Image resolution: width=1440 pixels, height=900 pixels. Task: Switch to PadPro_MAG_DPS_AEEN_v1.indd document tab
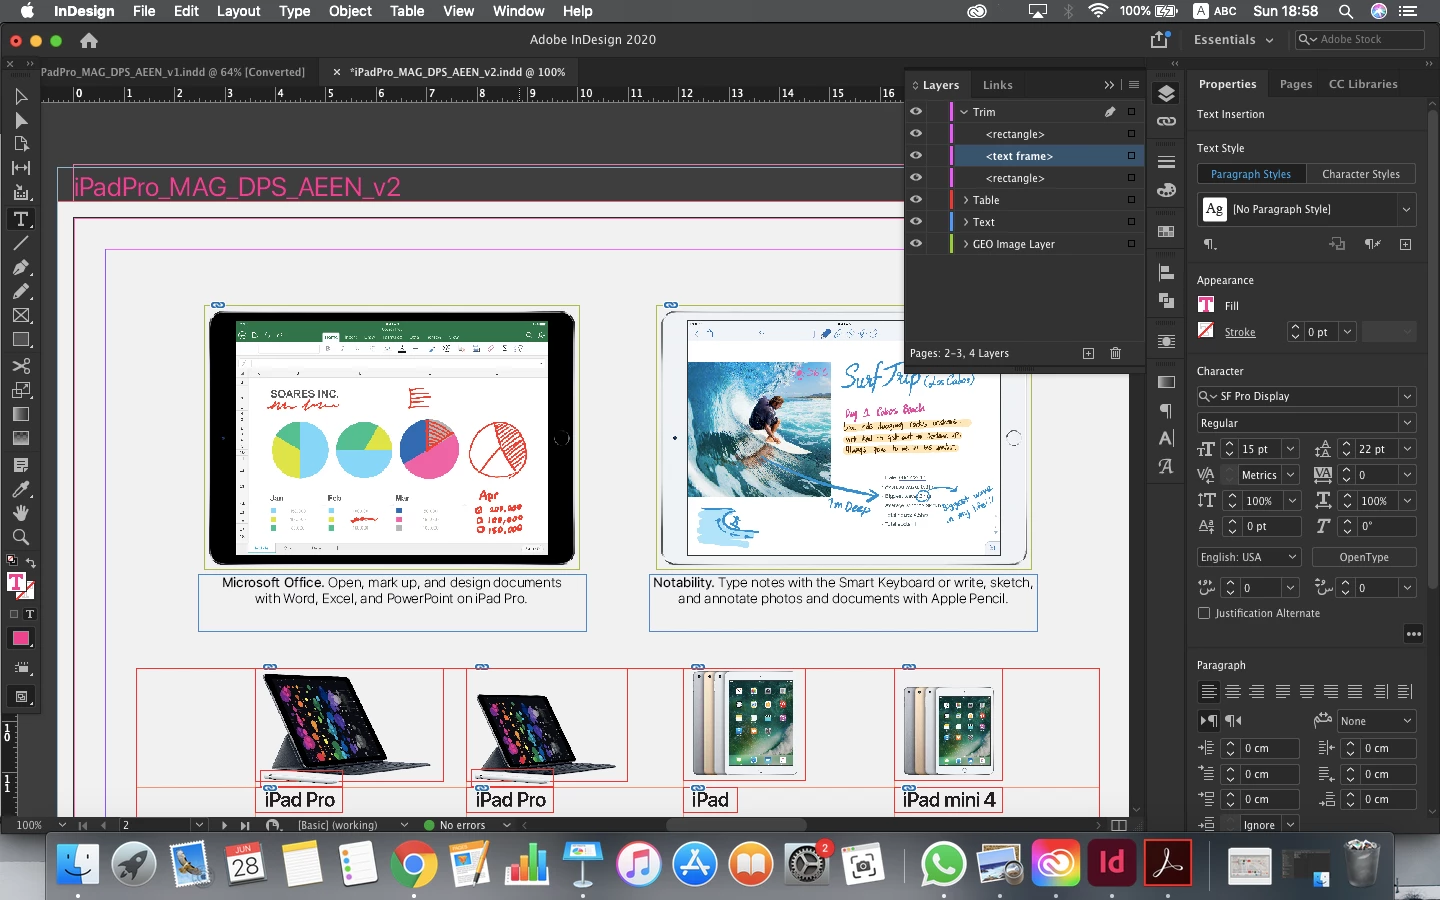[x=171, y=72]
